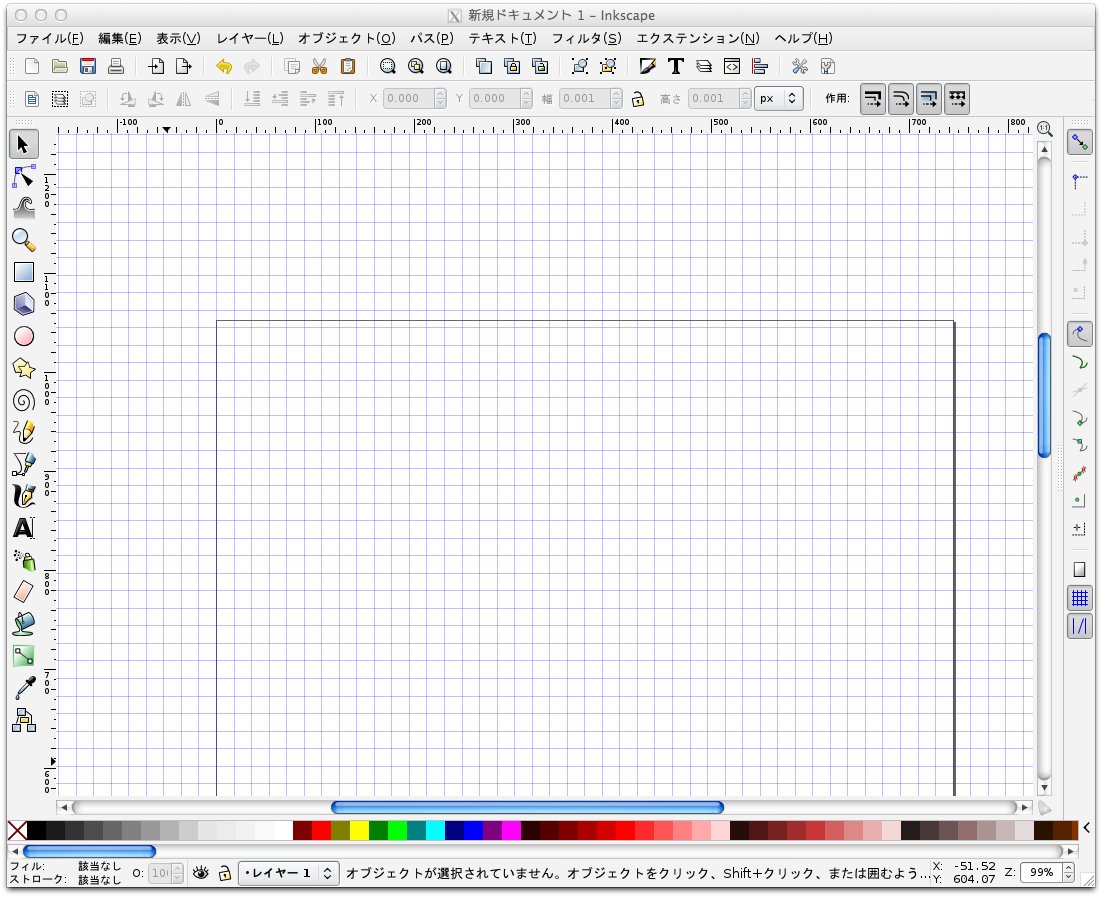Click the zoom percentage stepper
The height and width of the screenshot is (897, 1102).
click(x=1069, y=872)
